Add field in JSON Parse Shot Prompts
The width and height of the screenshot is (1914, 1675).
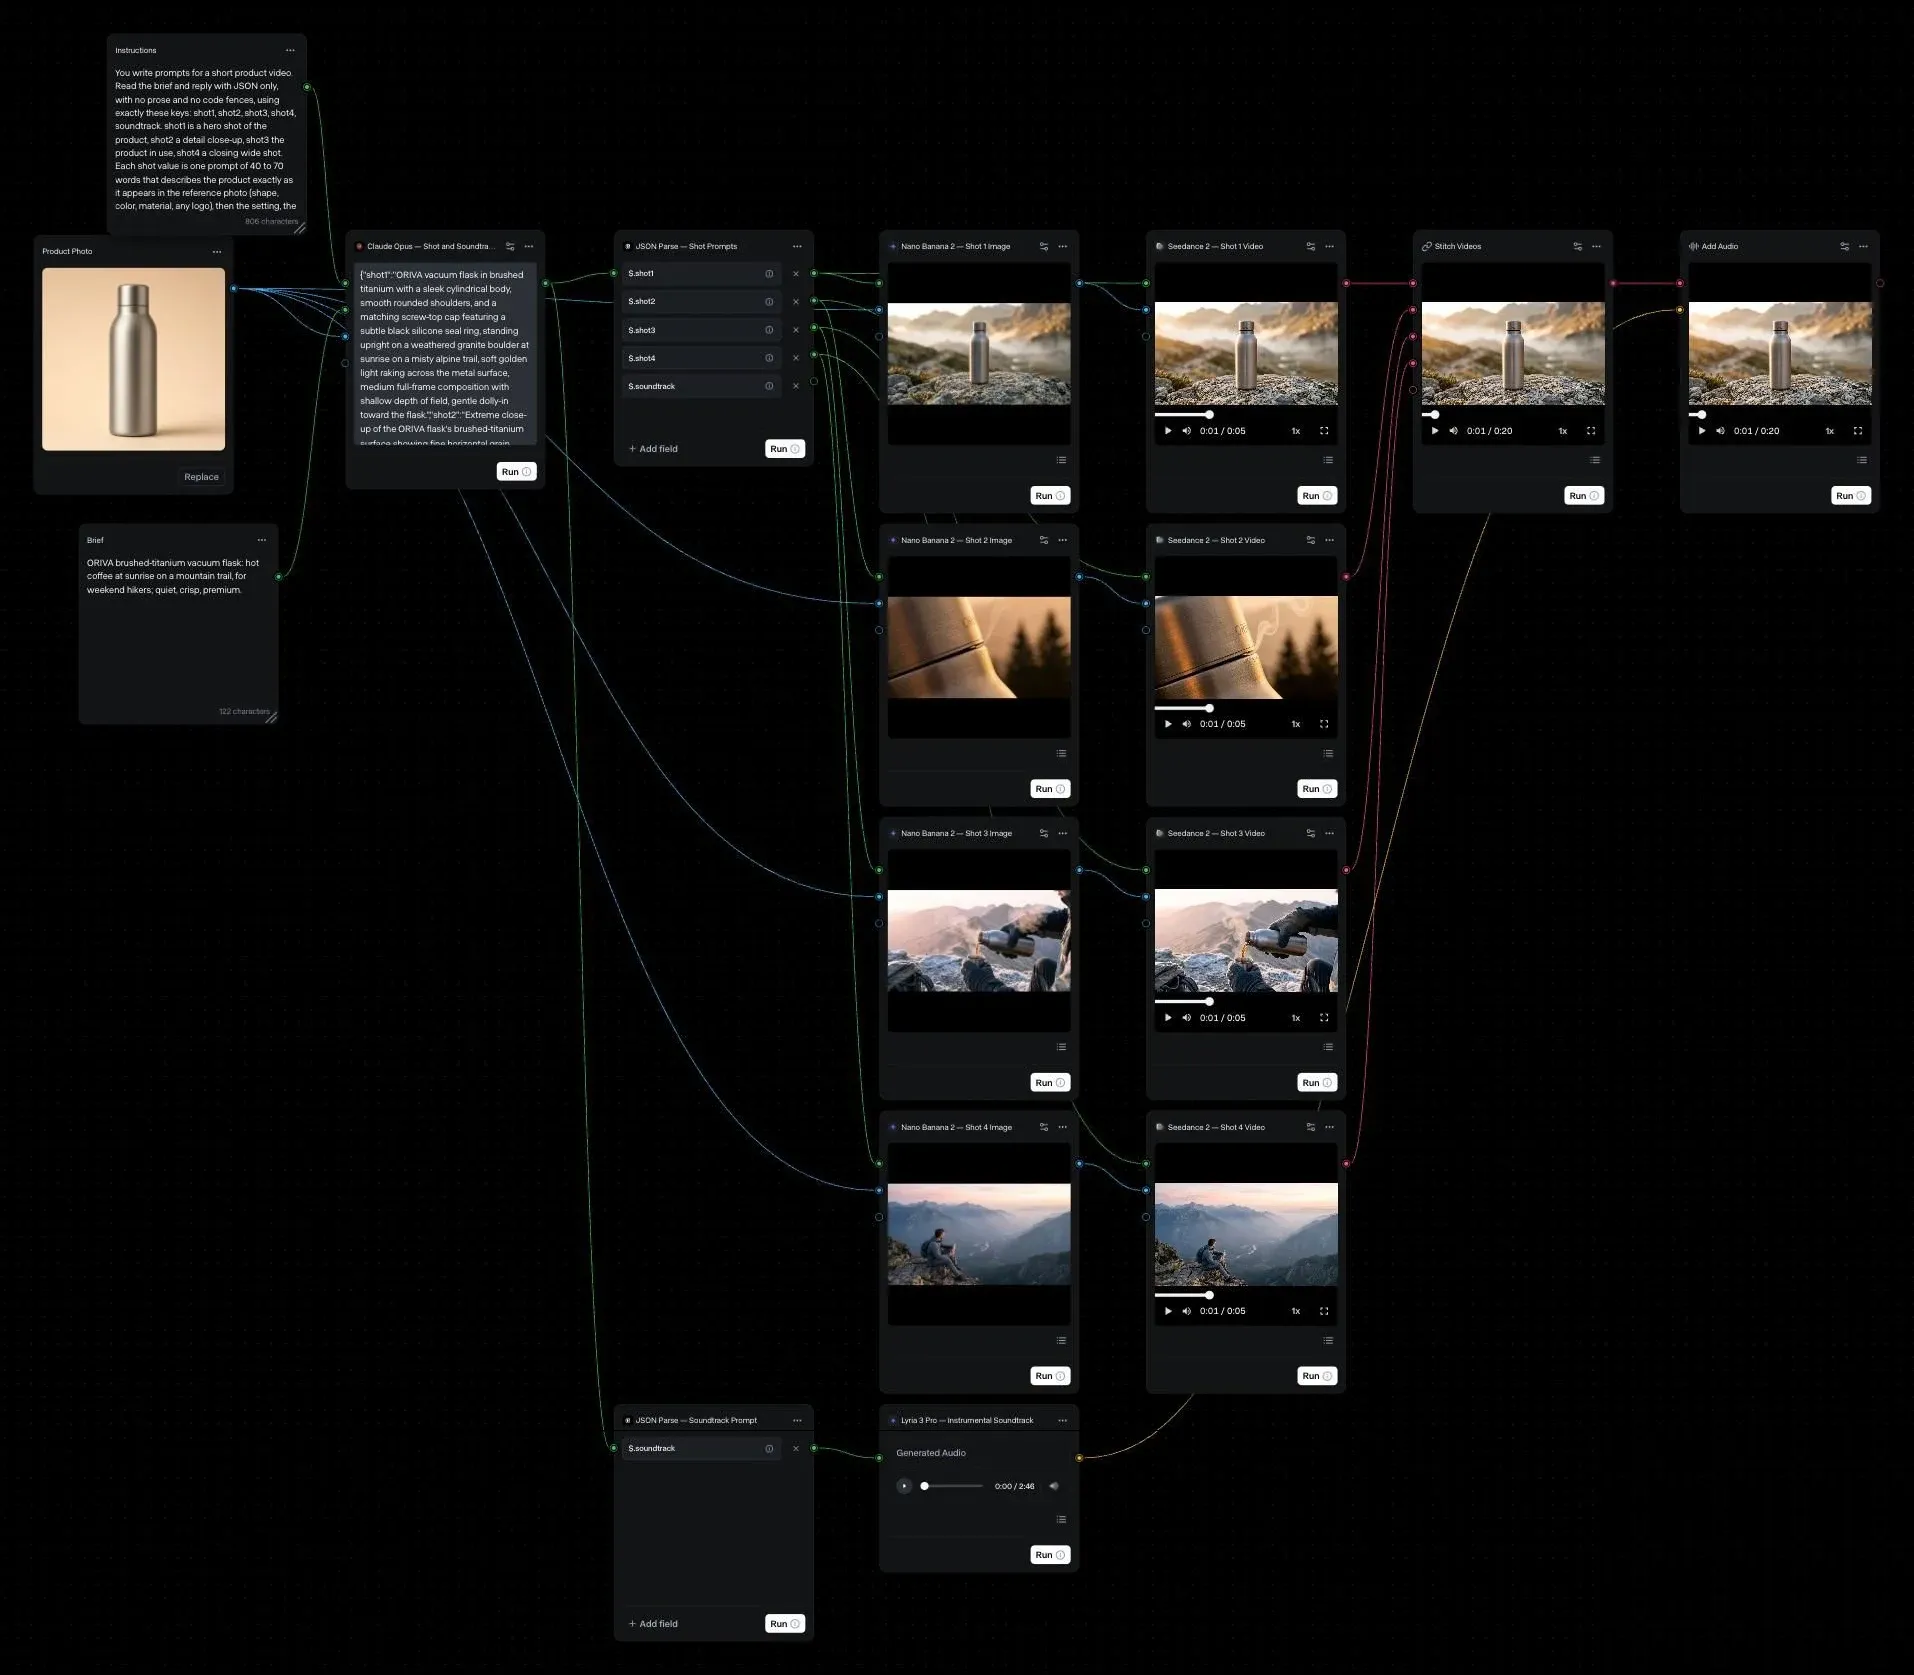(653, 449)
